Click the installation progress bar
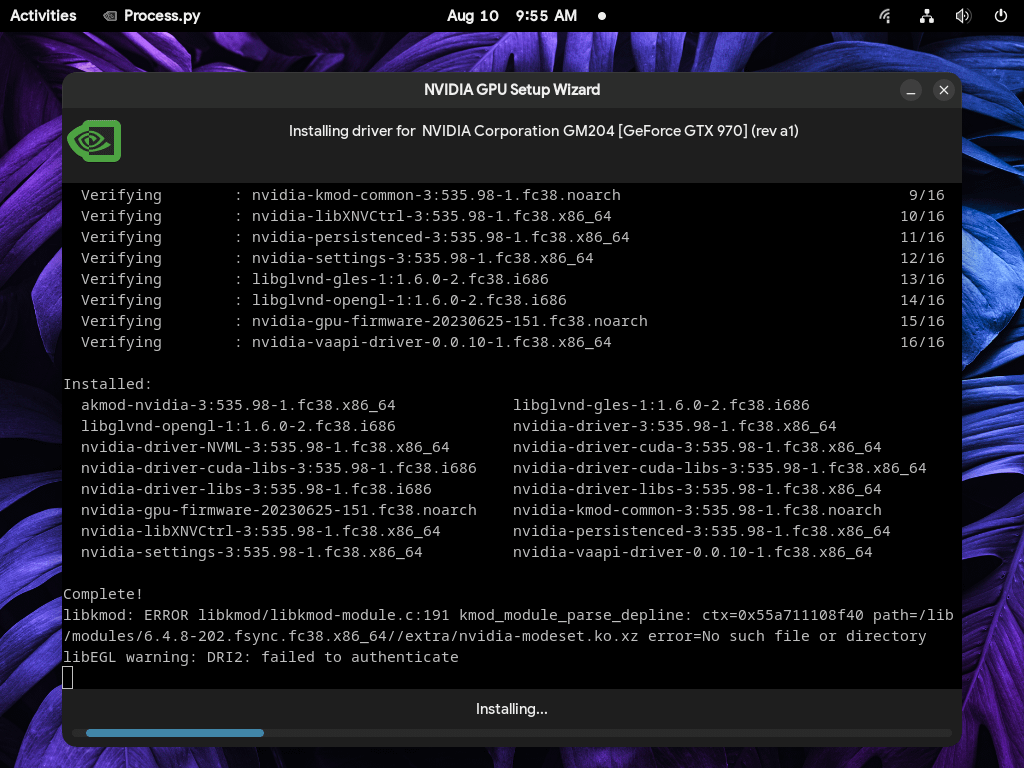This screenshot has height=768, width=1024. (x=511, y=733)
